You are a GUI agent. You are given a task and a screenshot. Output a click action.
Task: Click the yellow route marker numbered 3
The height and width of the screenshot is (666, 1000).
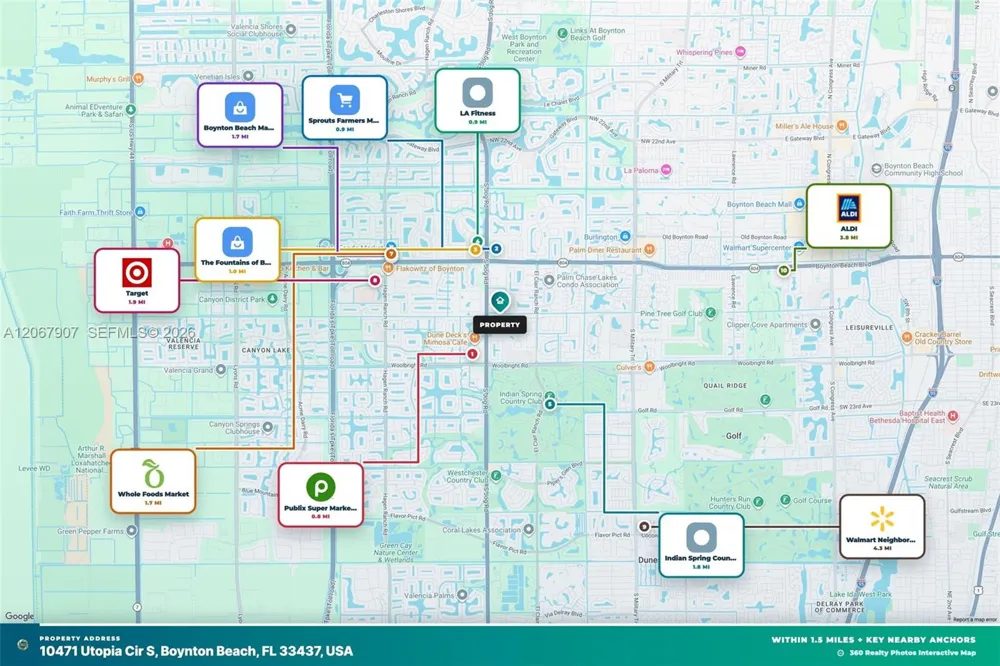(475, 249)
